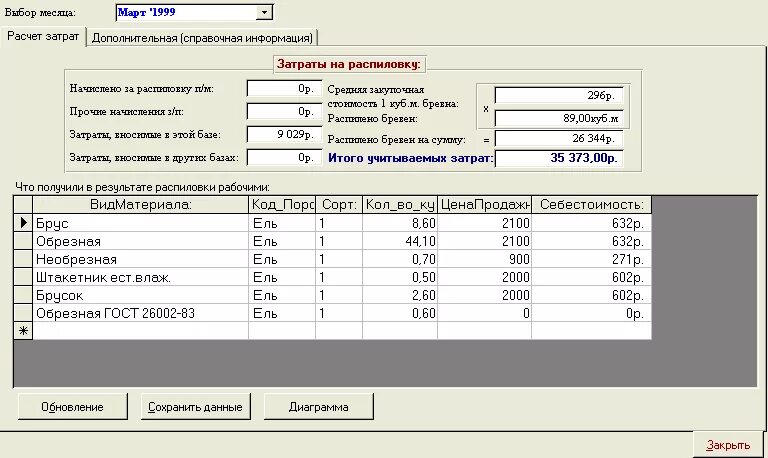Switch to the Расчет затрат tab

click(x=43, y=37)
